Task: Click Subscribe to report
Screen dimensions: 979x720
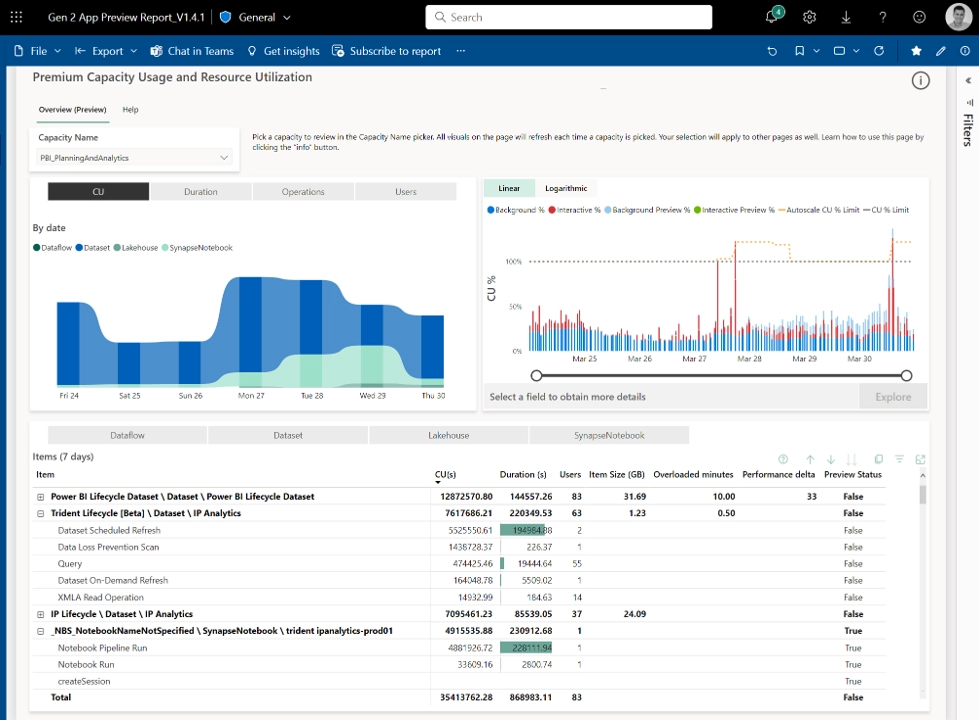Action: pos(386,51)
